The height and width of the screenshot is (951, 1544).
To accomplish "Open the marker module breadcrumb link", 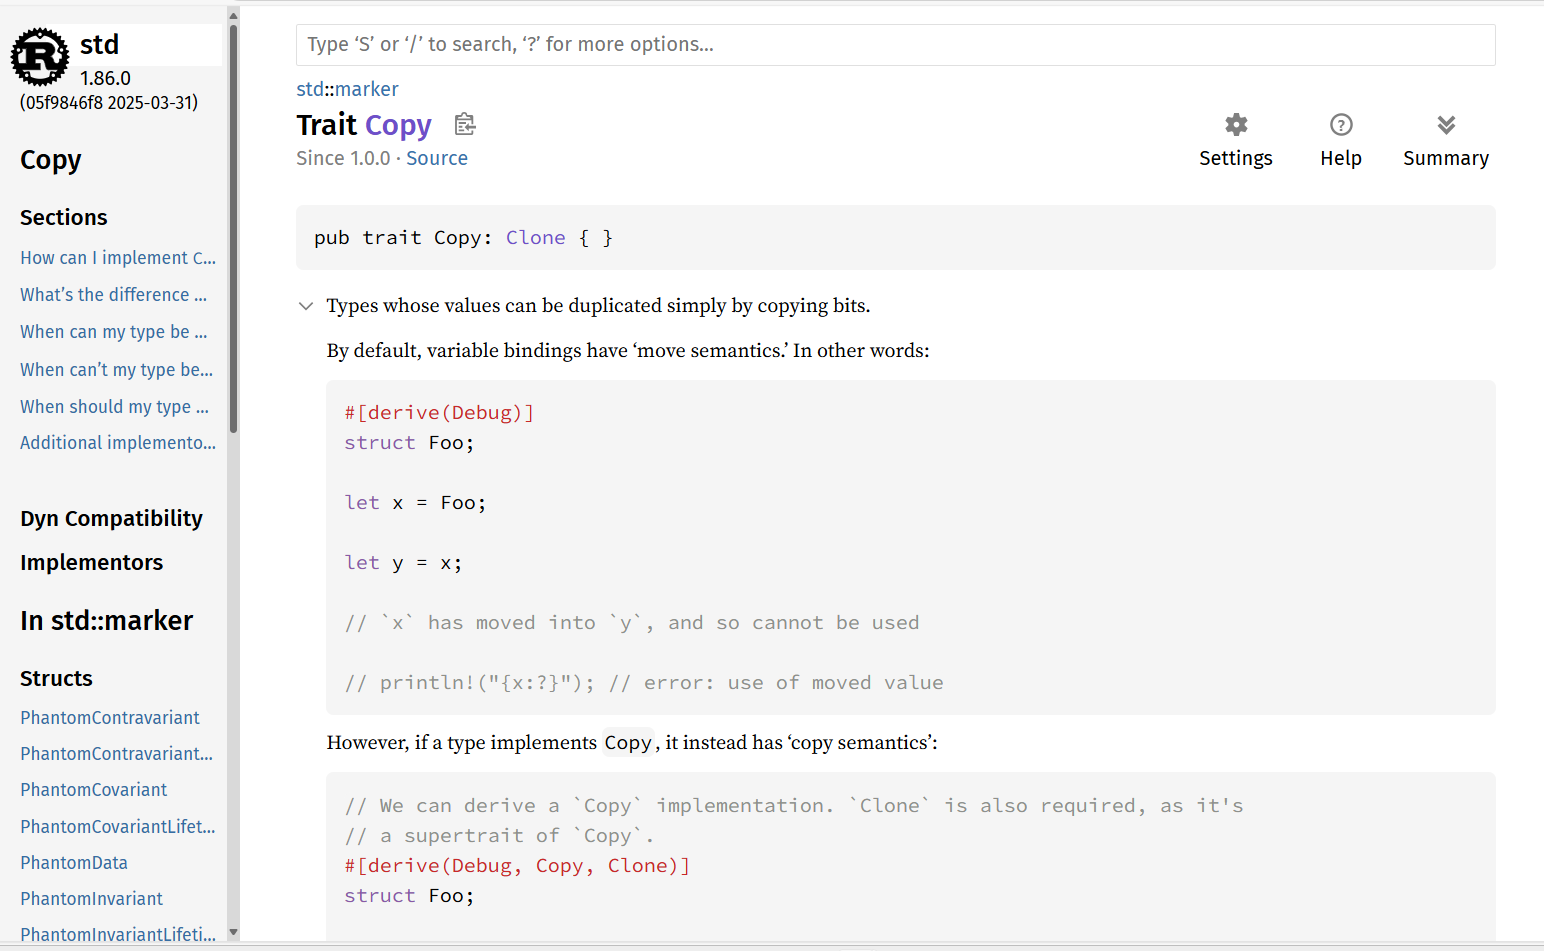I will [x=366, y=89].
